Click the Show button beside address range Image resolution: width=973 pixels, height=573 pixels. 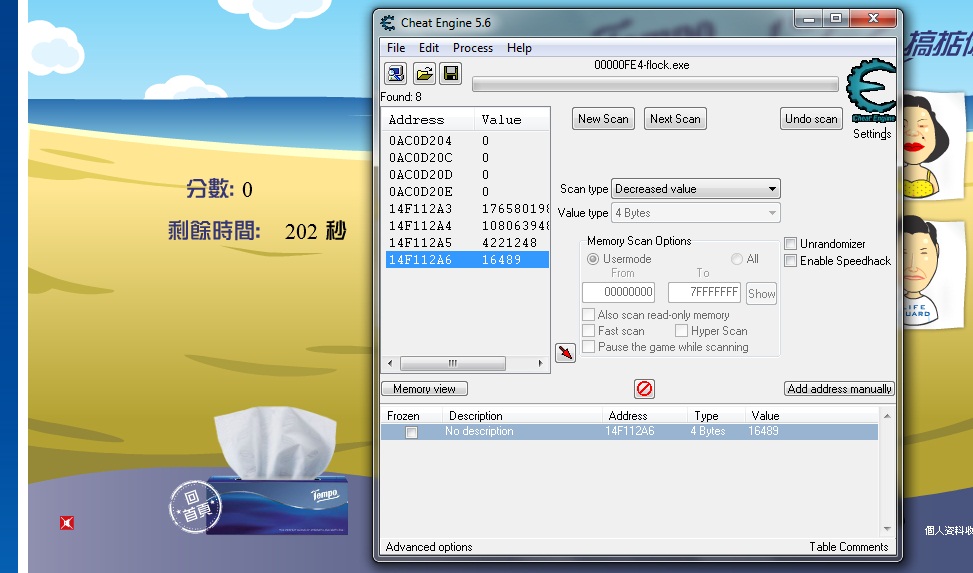761,294
